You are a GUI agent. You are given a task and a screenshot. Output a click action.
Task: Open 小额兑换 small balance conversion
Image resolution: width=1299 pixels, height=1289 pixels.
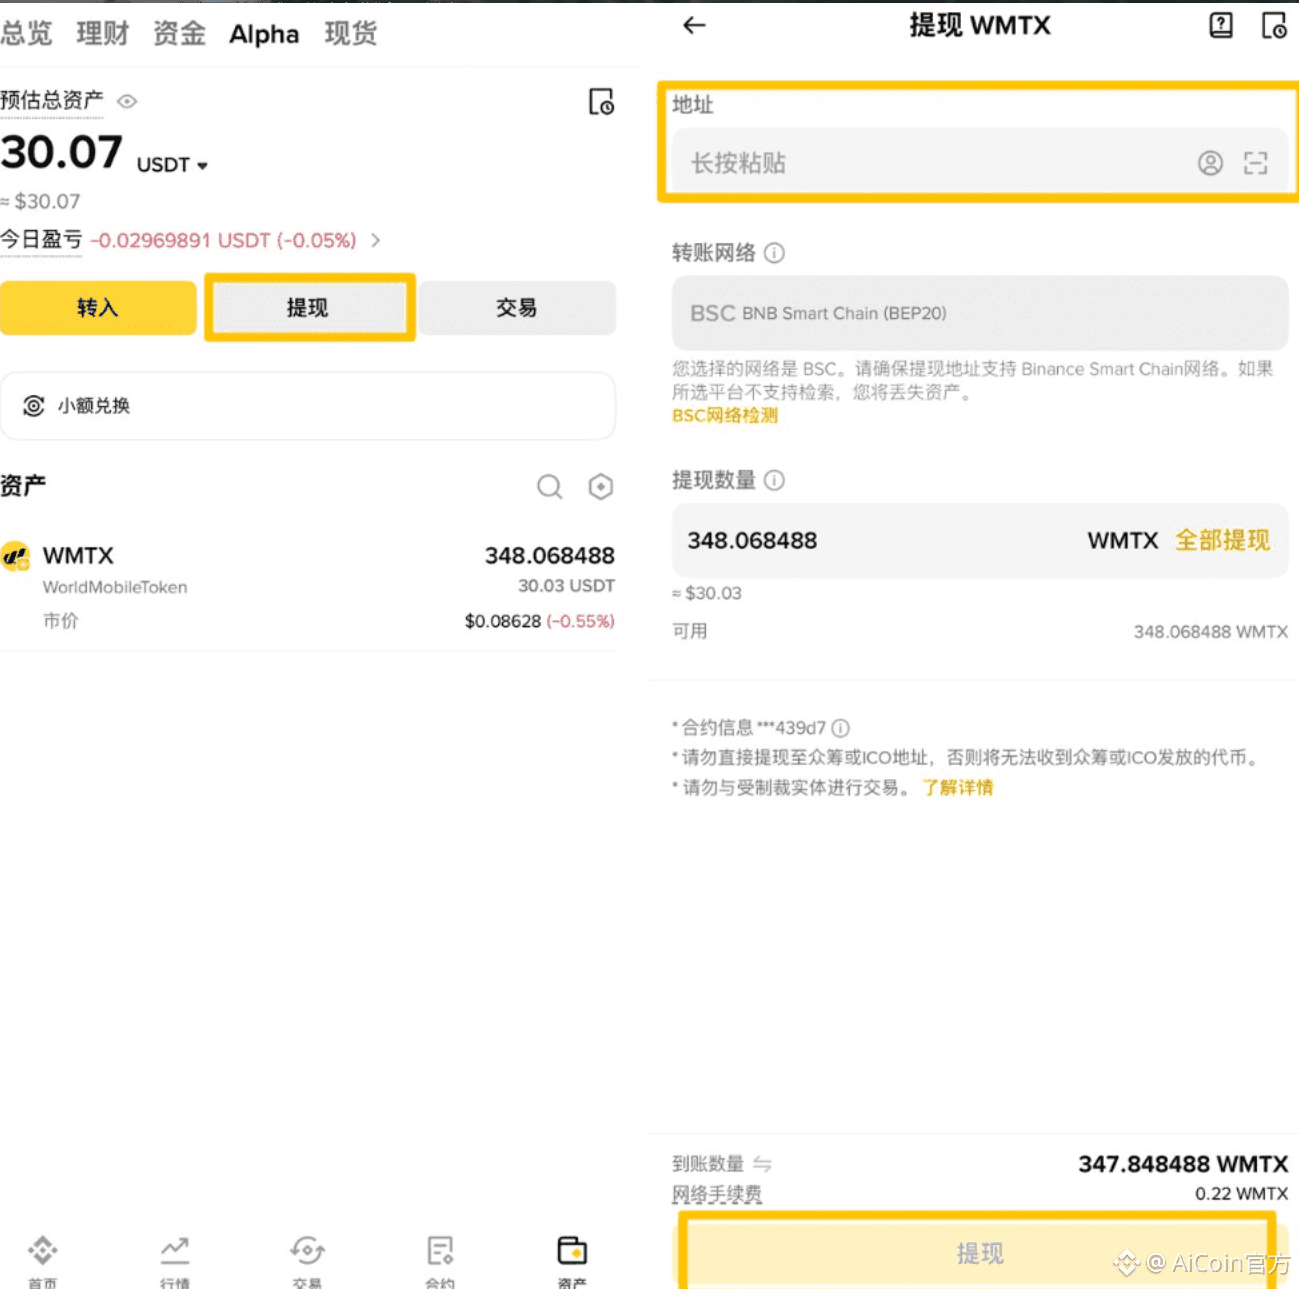click(x=307, y=406)
